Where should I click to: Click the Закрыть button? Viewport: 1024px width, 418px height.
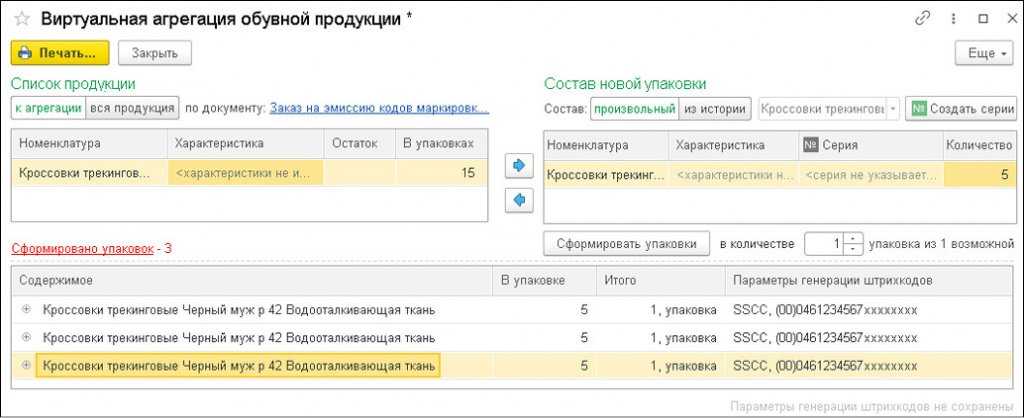pyautogui.click(x=155, y=53)
